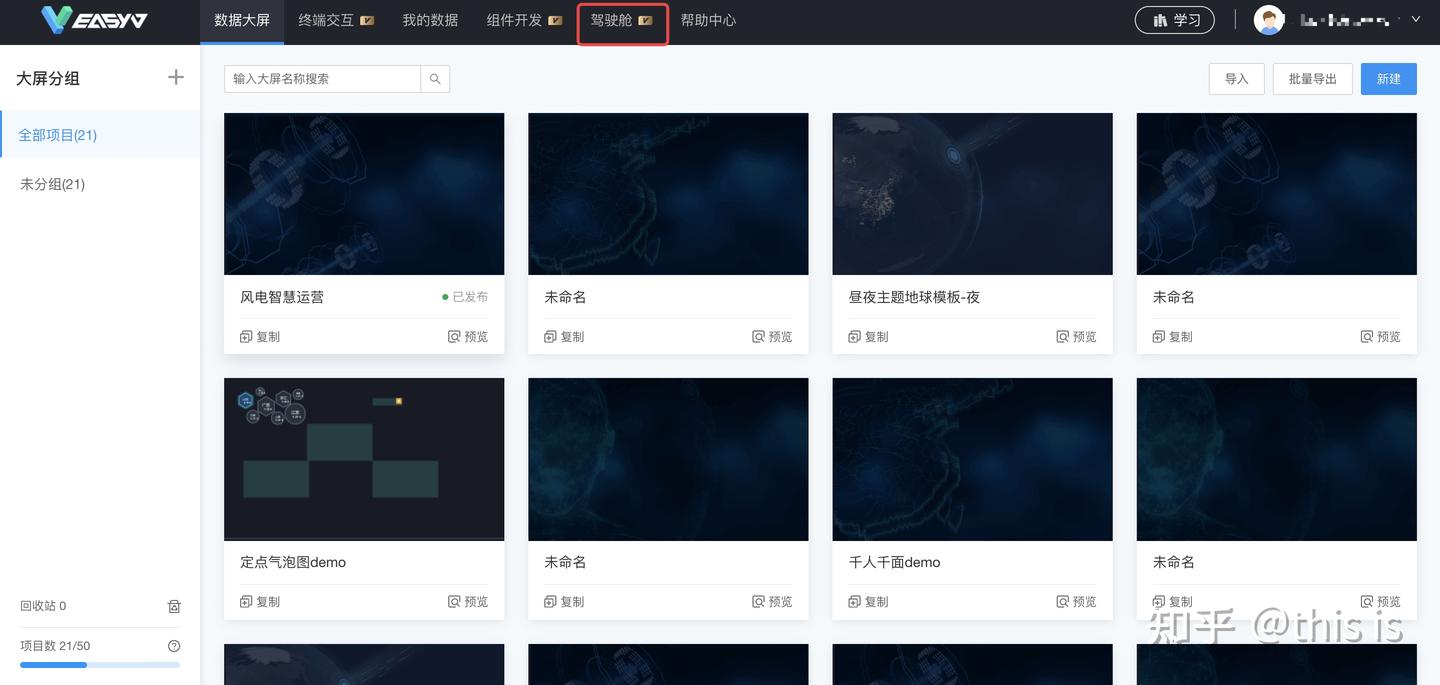Open the 终端交互 dropdown menu
Image resolution: width=1440 pixels, height=685 pixels.
pos(327,19)
